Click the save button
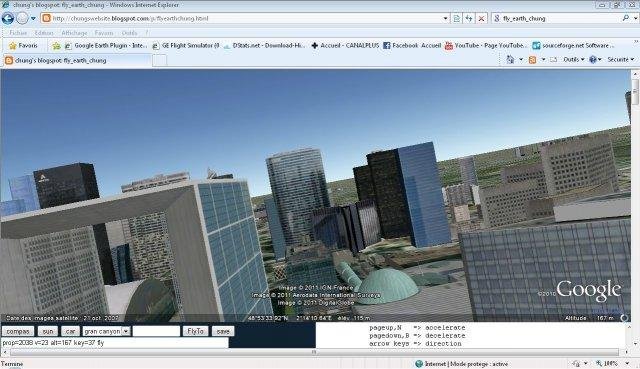 pyautogui.click(x=223, y=331)
